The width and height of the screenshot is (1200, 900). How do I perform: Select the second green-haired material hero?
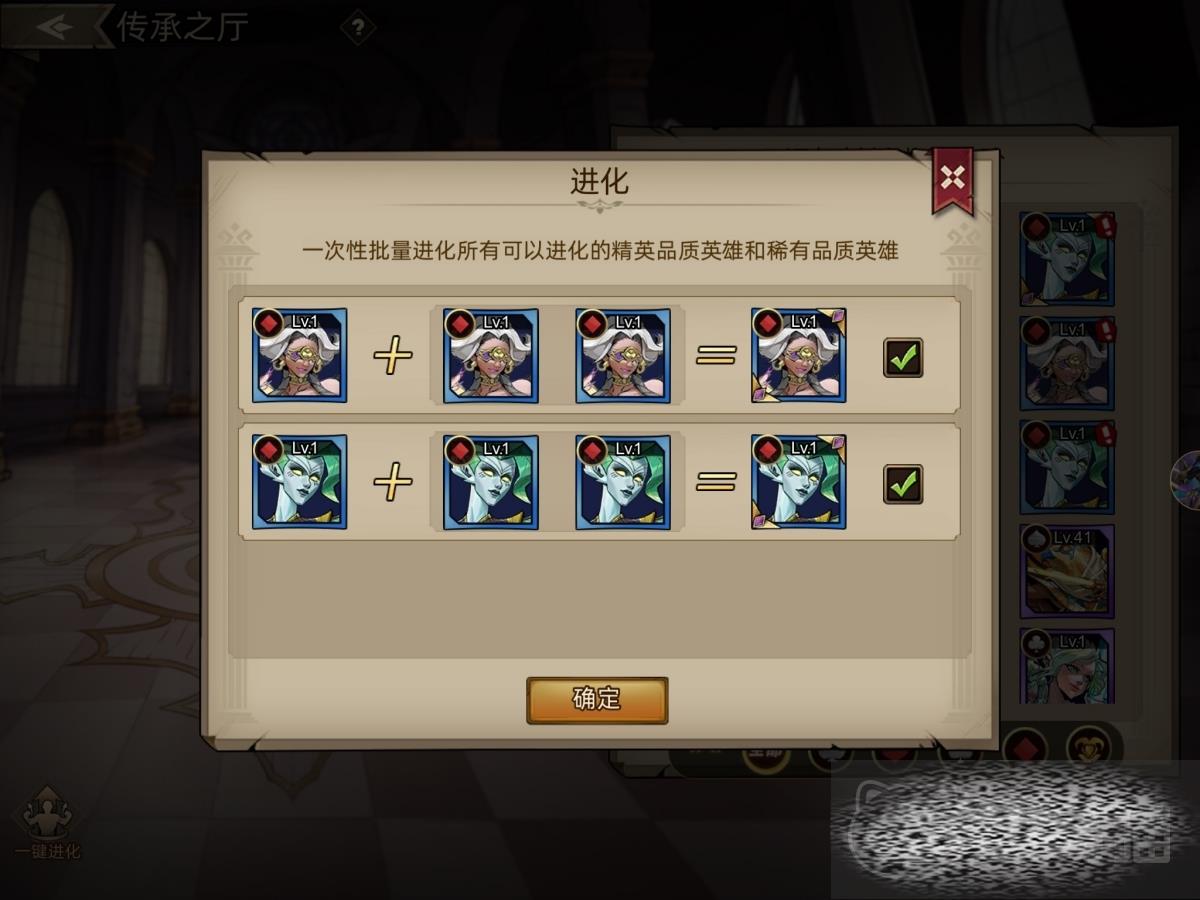[623, 482]
